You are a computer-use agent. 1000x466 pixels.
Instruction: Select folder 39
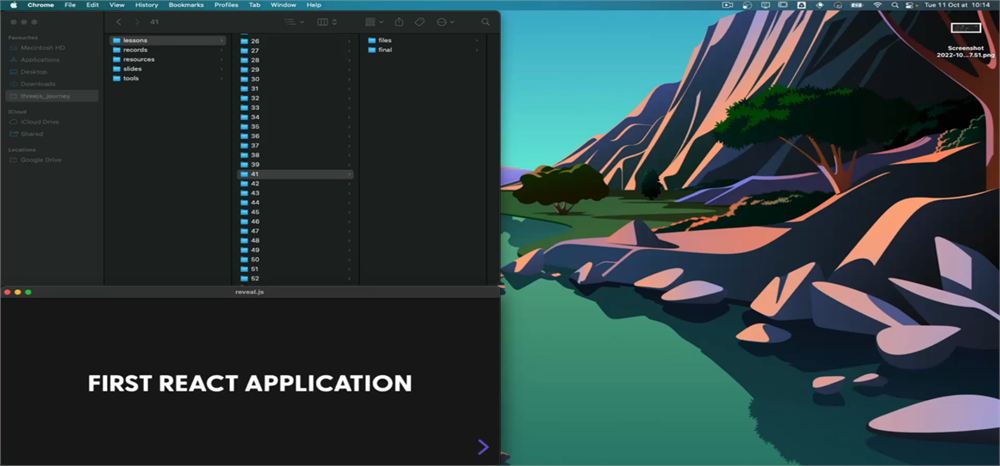pyautogui.click(x=295, y=164)
